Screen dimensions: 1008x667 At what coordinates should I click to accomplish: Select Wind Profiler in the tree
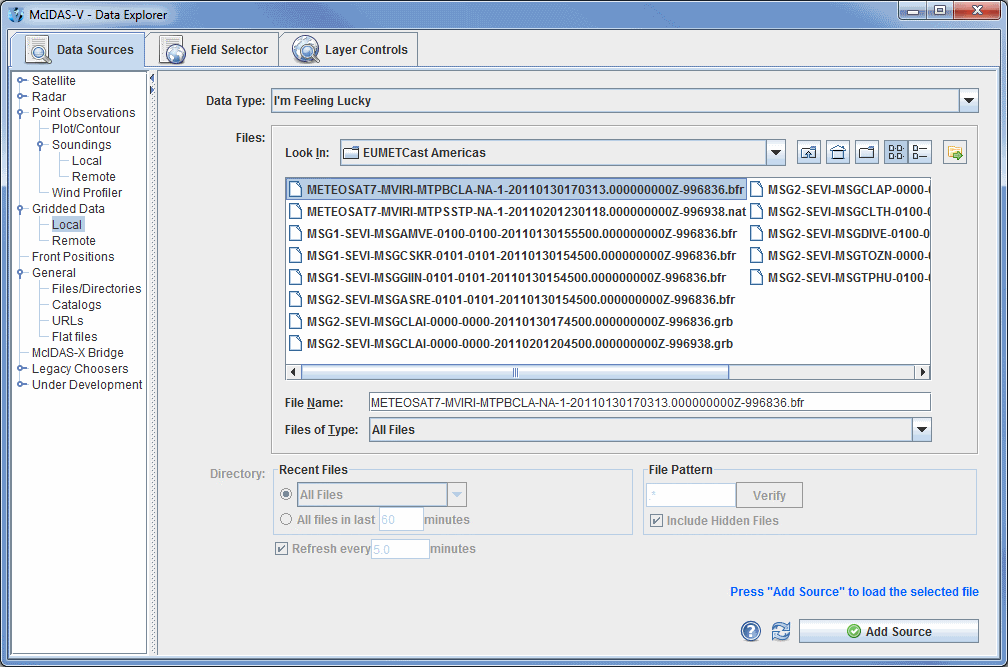coord(87,192)
